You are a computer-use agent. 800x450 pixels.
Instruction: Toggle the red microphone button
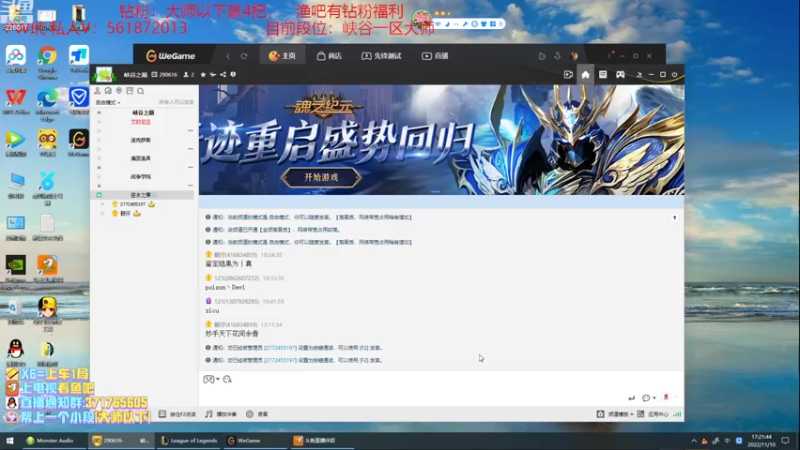pyautogui.click(x=666, y=397)
